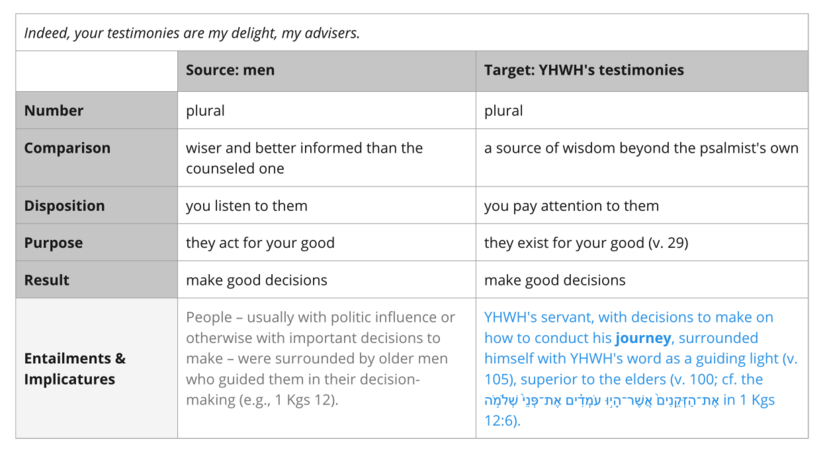Click the 'Comparison' row label

(x=67, y=148)
